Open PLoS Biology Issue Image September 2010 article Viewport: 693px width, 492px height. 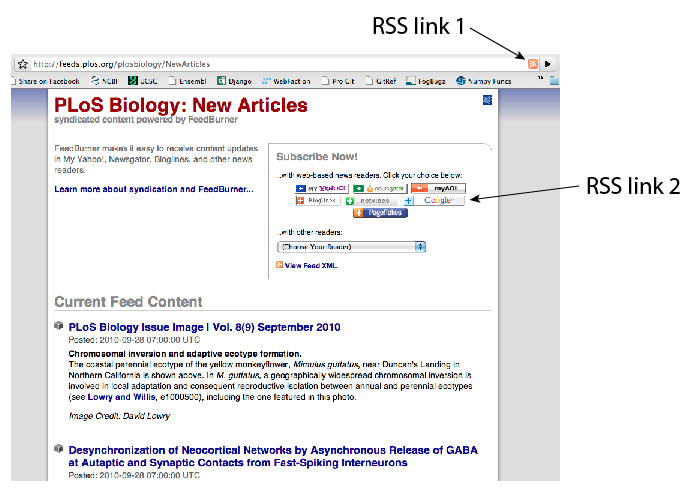pos(204,327)
